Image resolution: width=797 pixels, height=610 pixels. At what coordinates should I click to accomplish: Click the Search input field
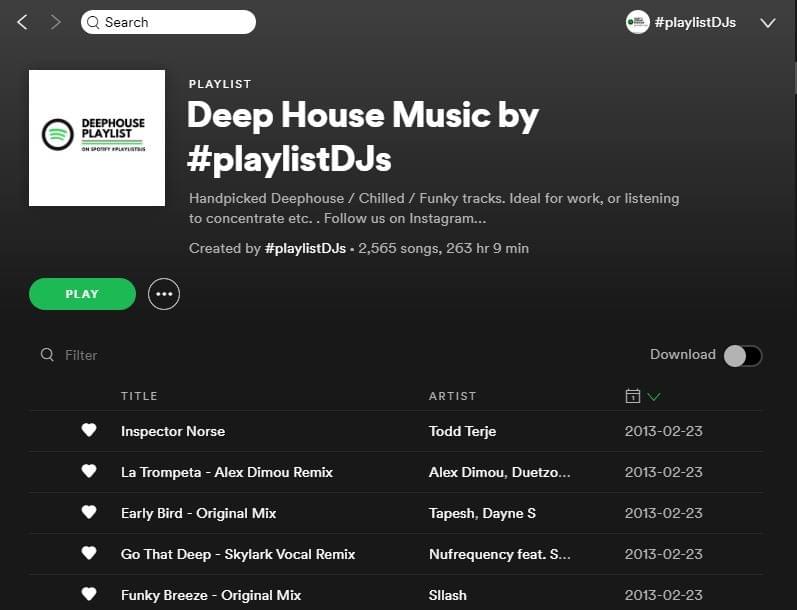(x=168, y=22)
